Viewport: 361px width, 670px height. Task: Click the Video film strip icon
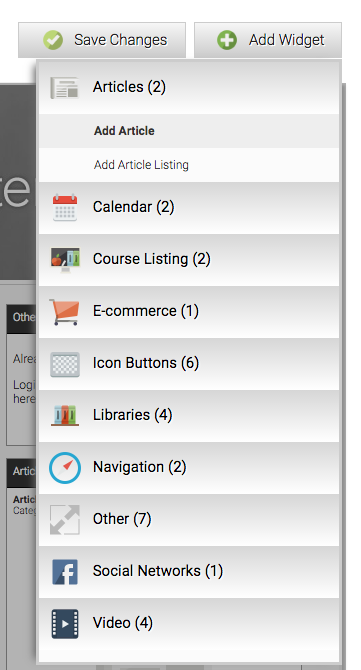tap(65, 624)
